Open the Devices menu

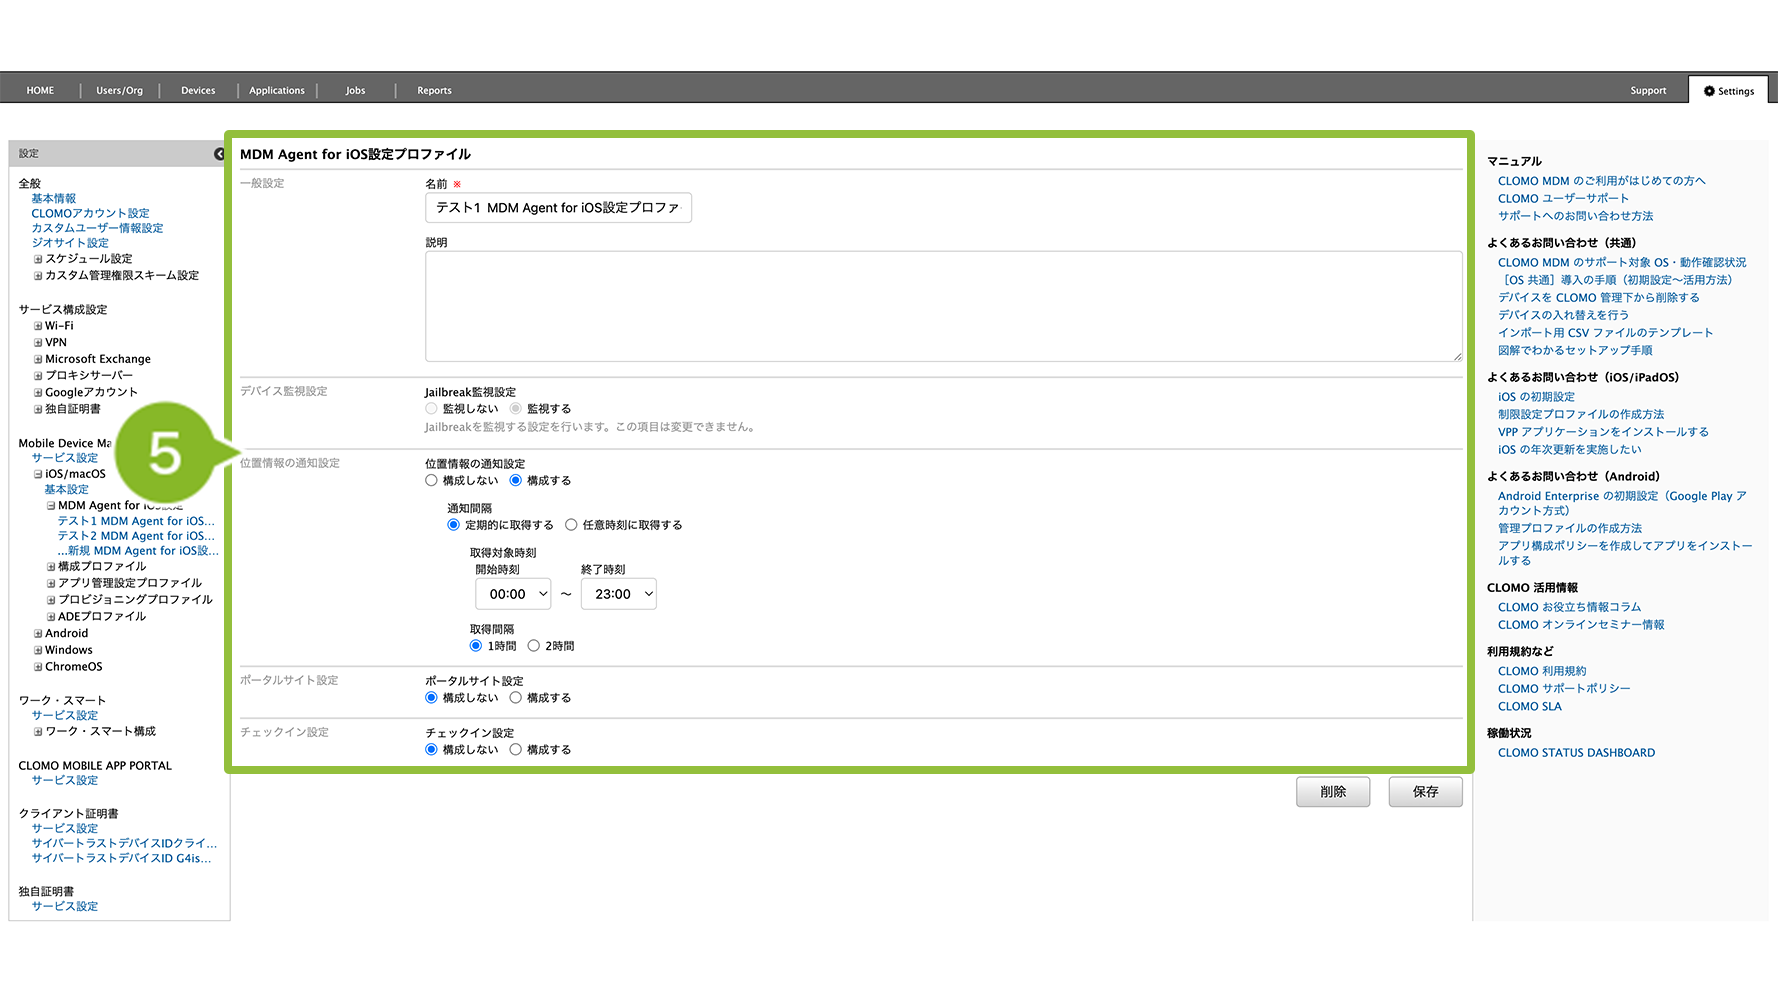tap(198, 91)
